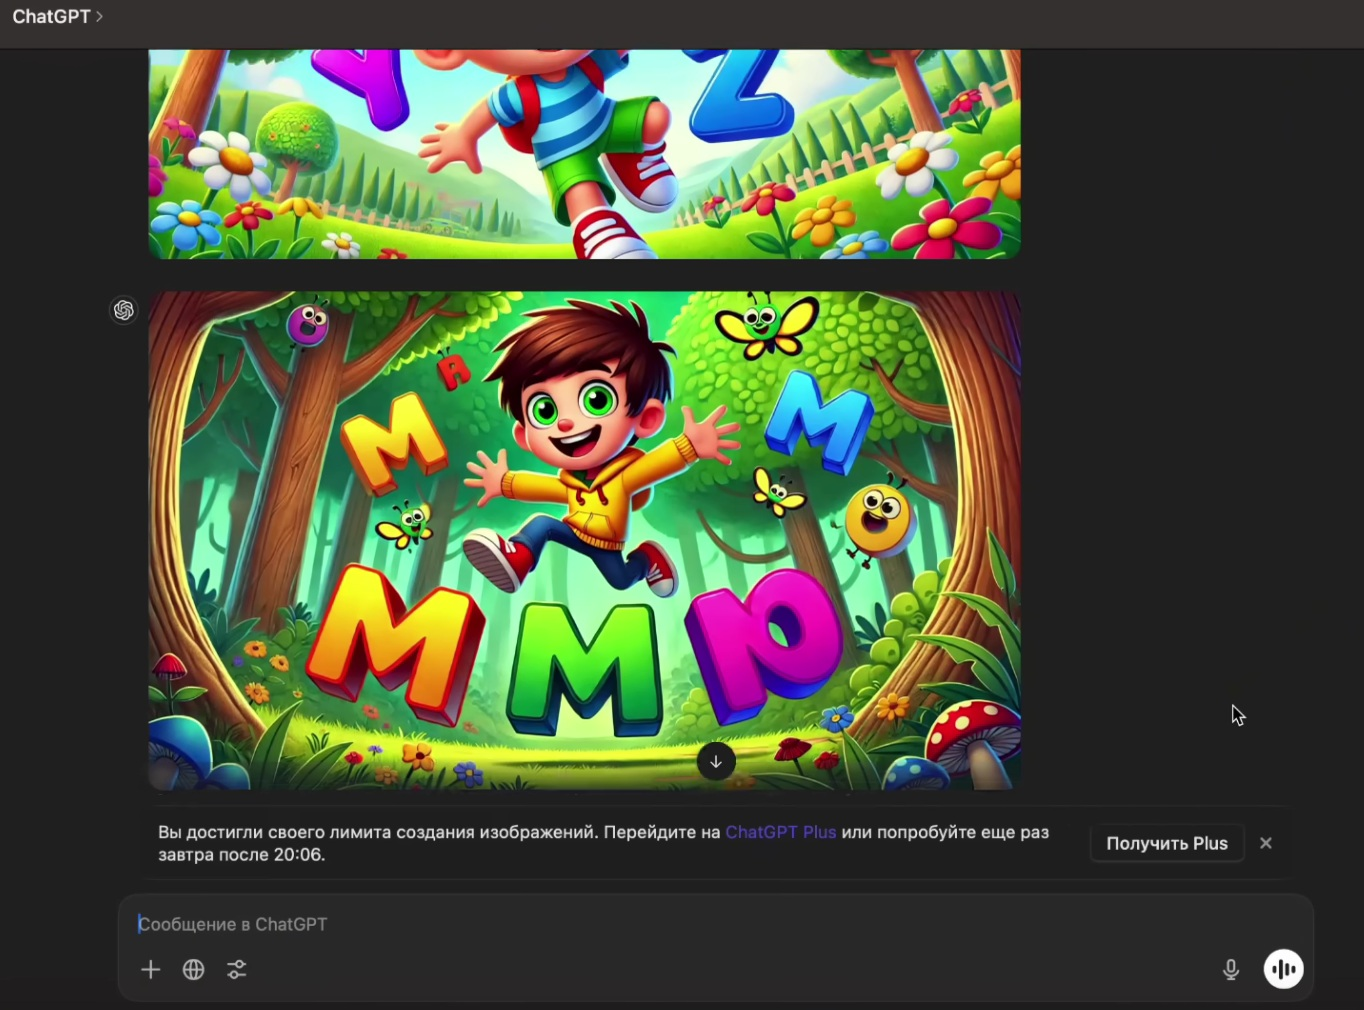
Task: Click the ChatGPT logo avatar beside the image
Action: click(x=124, y=311)
